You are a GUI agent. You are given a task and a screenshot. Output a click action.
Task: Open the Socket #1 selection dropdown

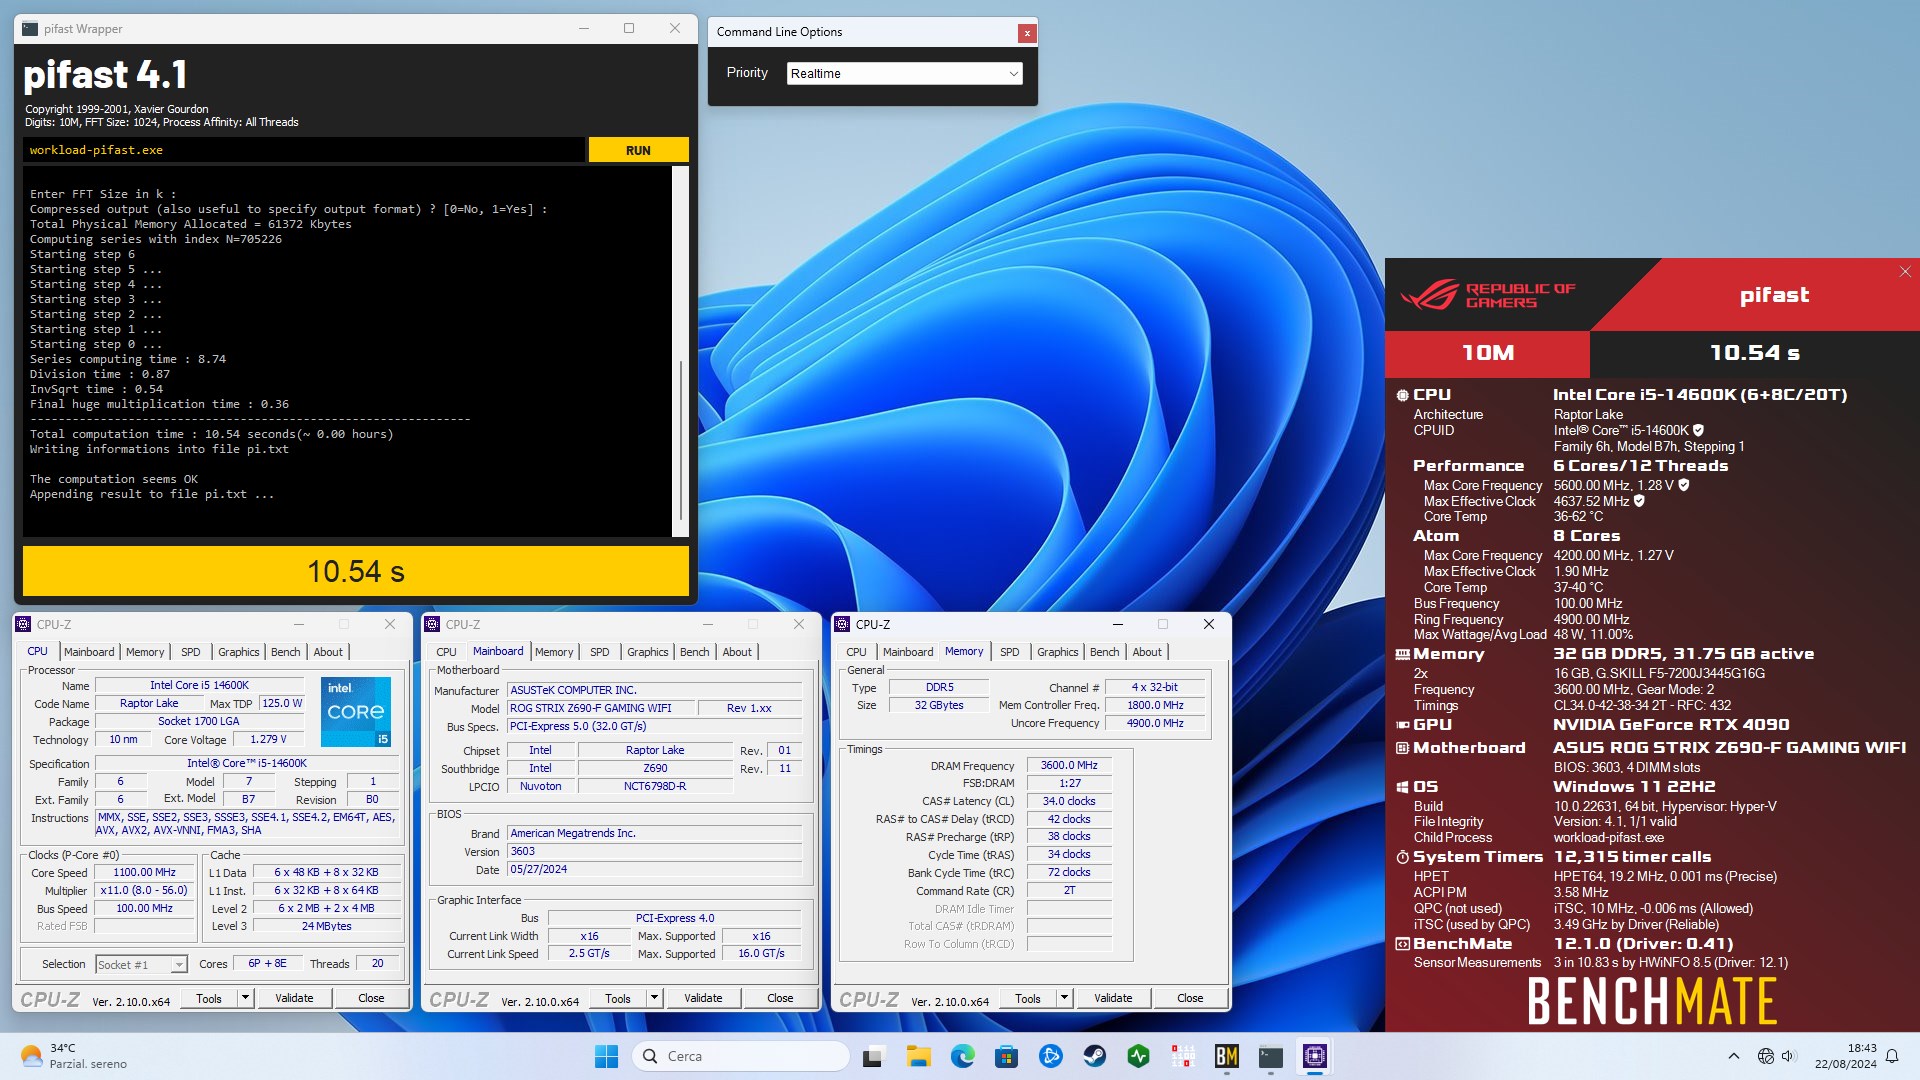[141, 965]
